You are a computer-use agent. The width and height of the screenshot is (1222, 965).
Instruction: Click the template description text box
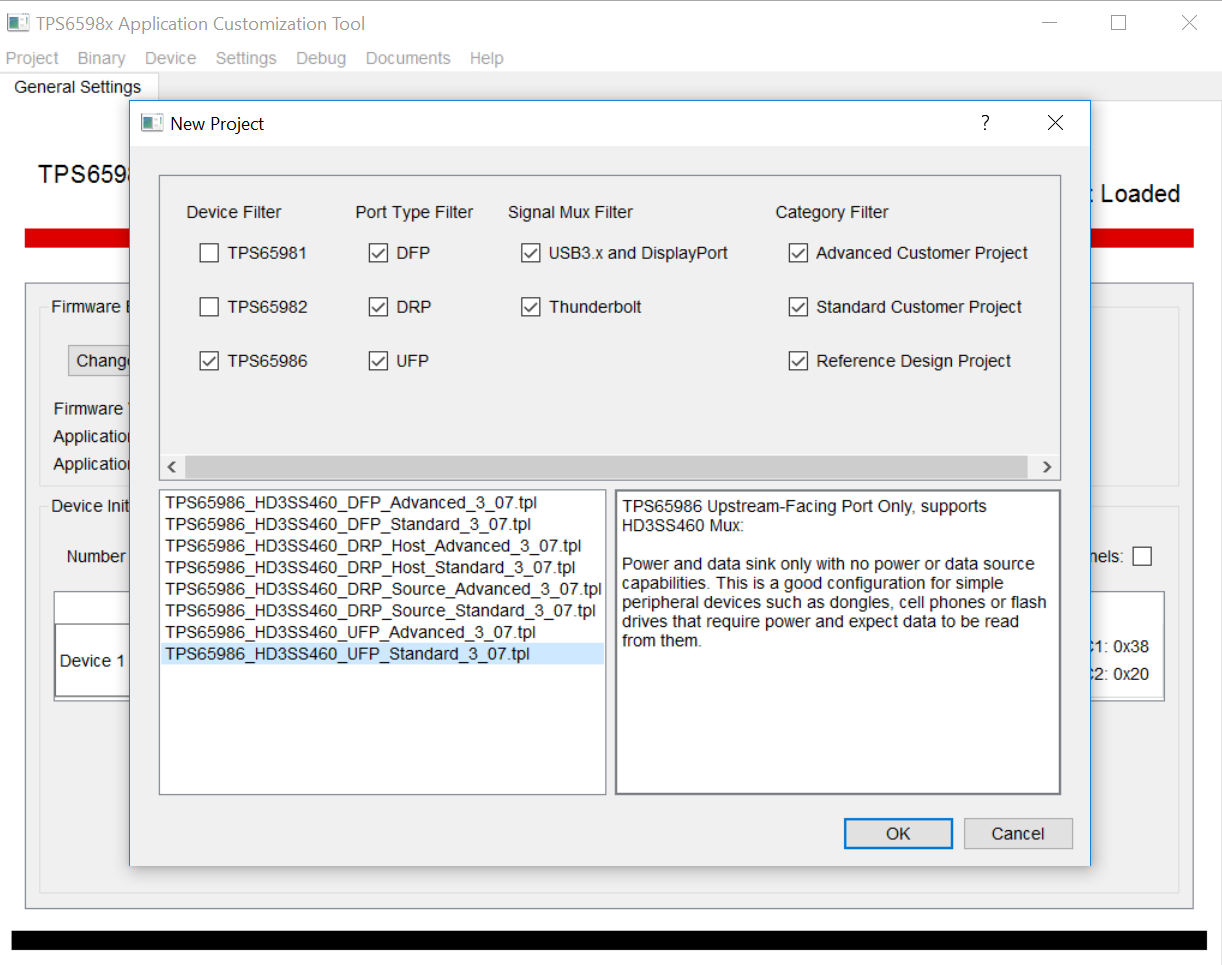[838, 642]
